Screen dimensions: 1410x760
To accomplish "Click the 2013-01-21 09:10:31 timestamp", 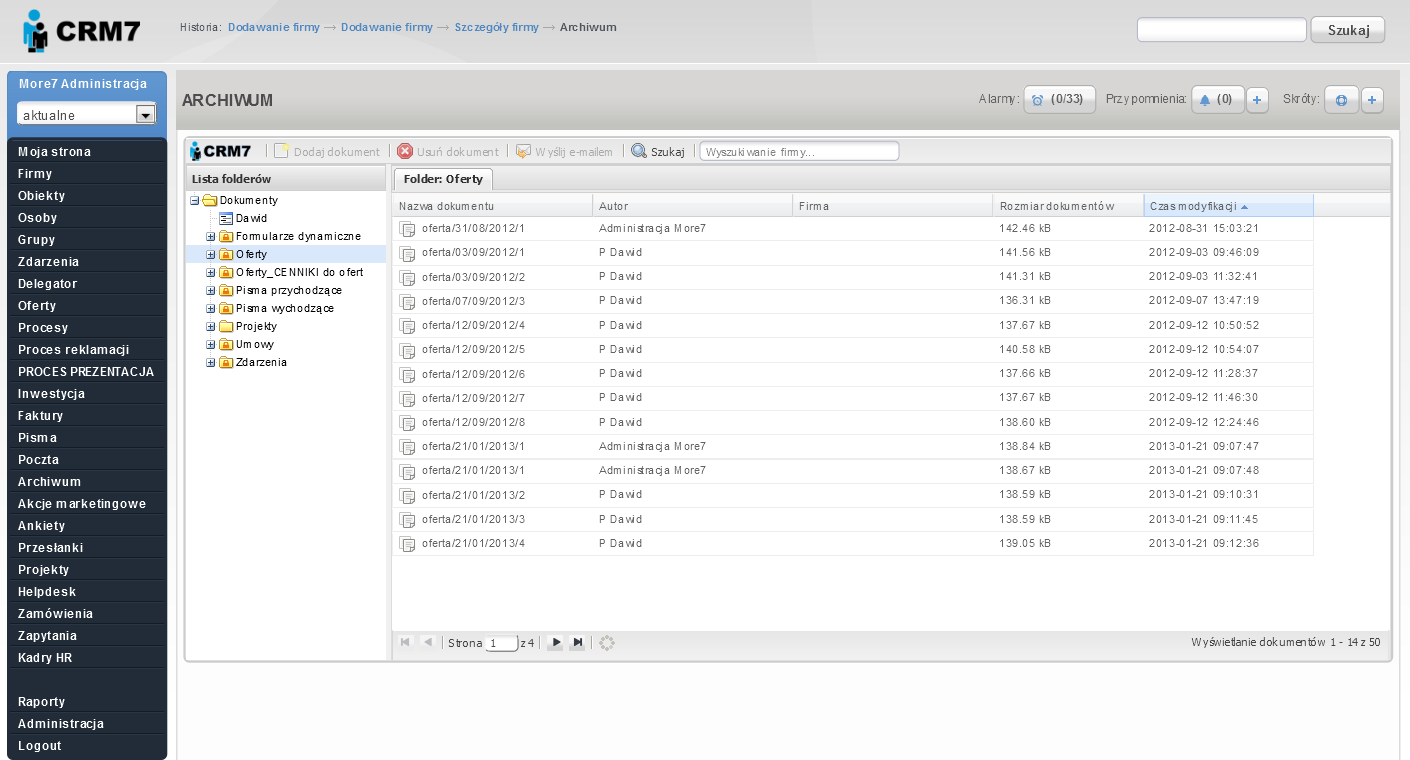I will [1204, 495].
